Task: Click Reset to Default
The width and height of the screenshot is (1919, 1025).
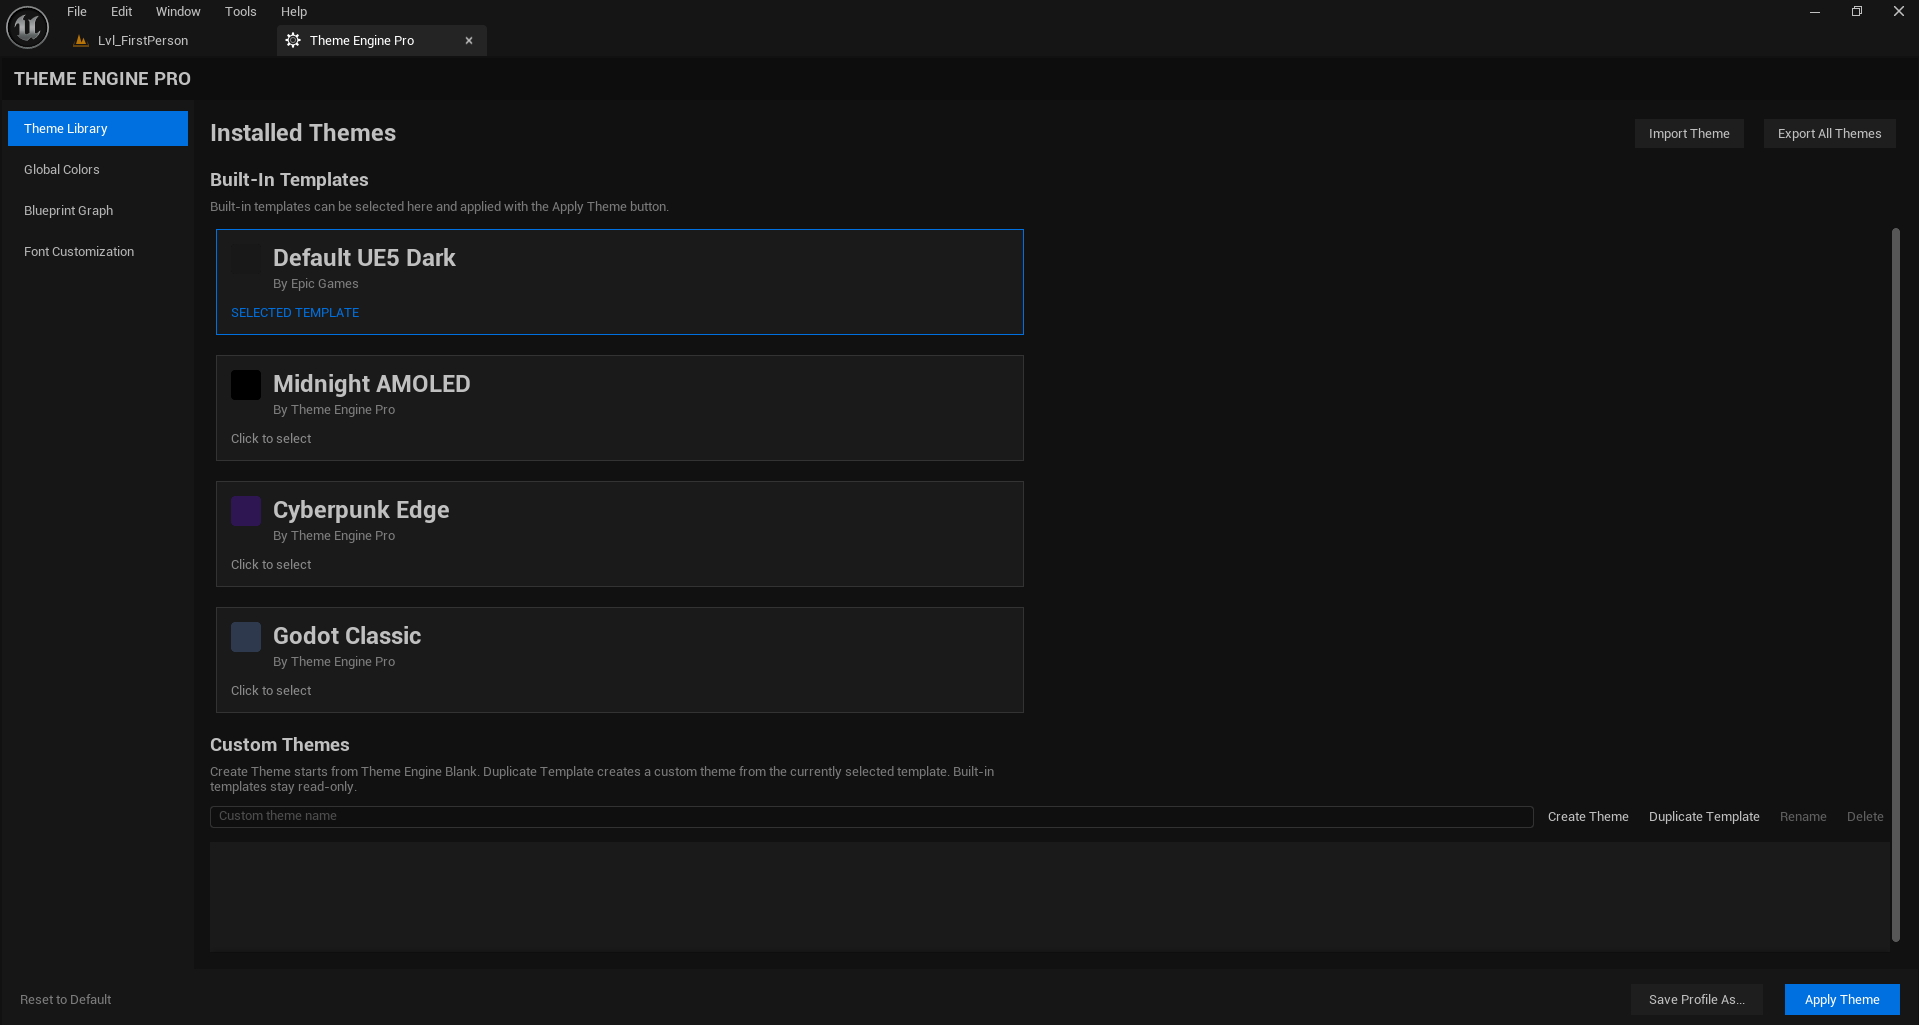Action: pos(65,999)
